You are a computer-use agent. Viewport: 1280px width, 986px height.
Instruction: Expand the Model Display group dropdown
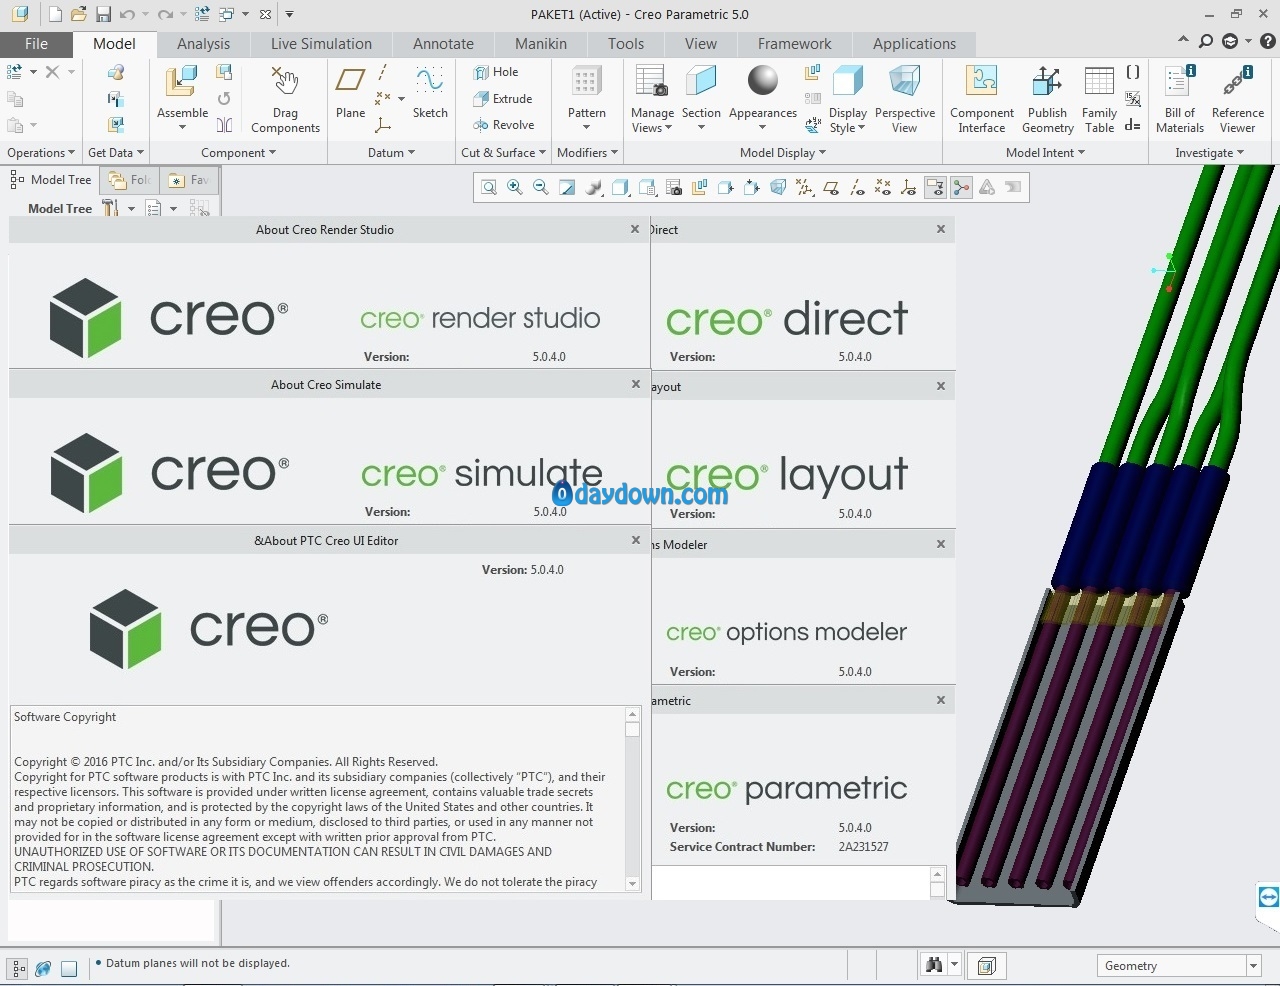(x=783, y=153)
